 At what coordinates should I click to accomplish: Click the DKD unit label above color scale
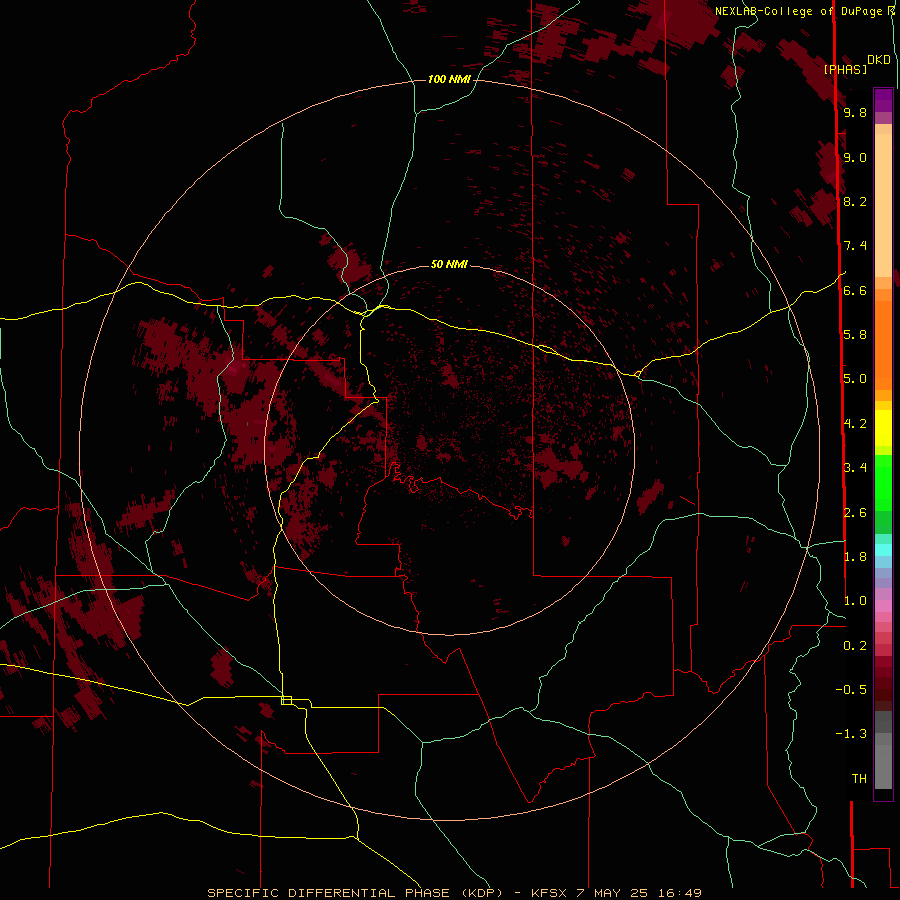pyautogui.click(x=878, y=60)
